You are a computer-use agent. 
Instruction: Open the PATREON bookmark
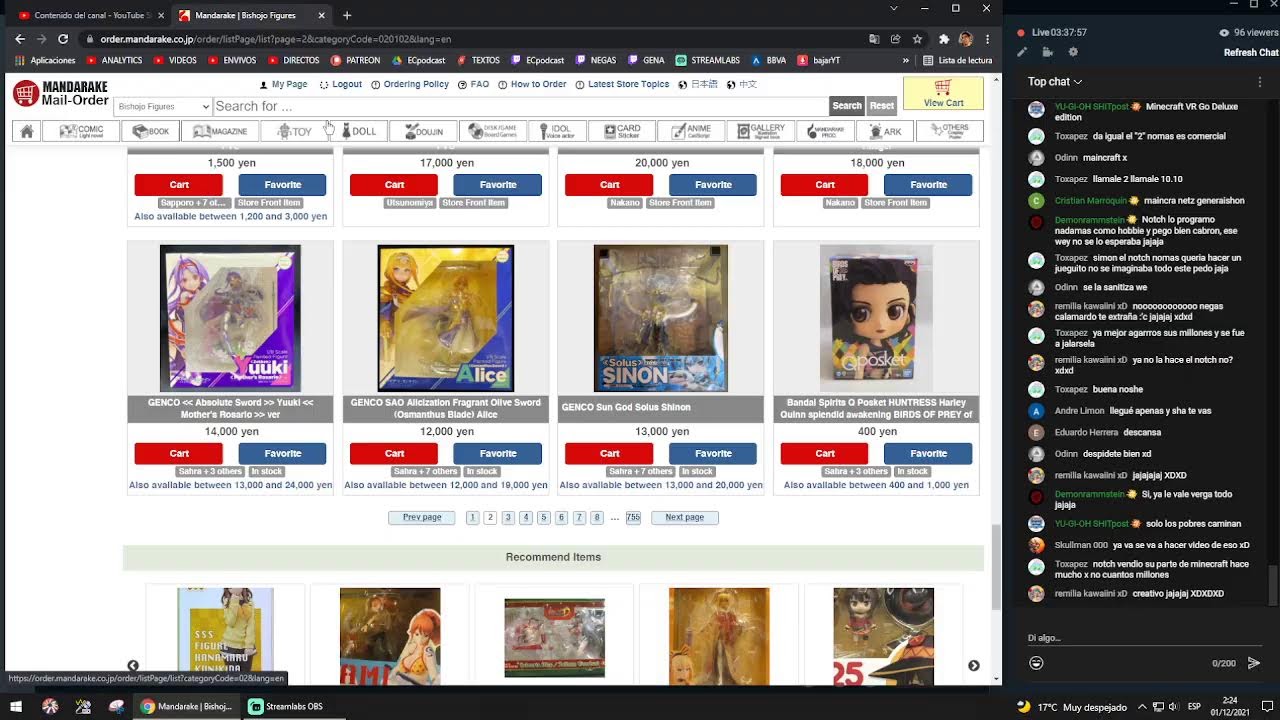355,60
